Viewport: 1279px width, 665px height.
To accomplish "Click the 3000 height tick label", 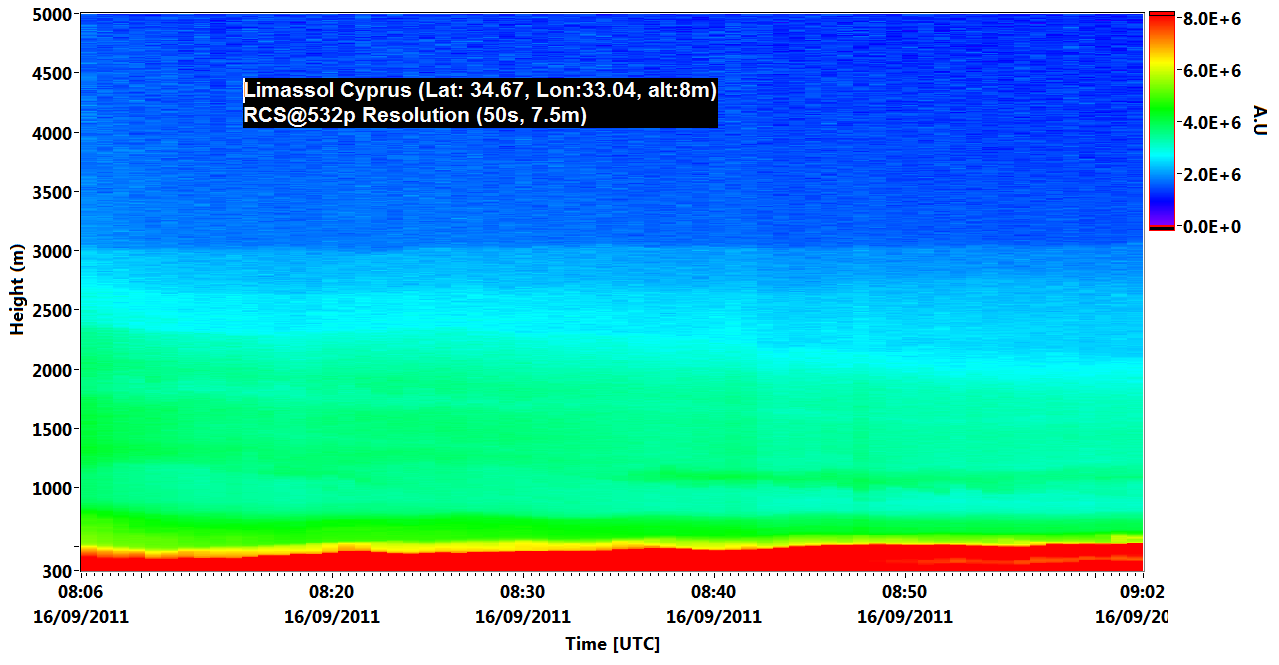I will (51, 251).
